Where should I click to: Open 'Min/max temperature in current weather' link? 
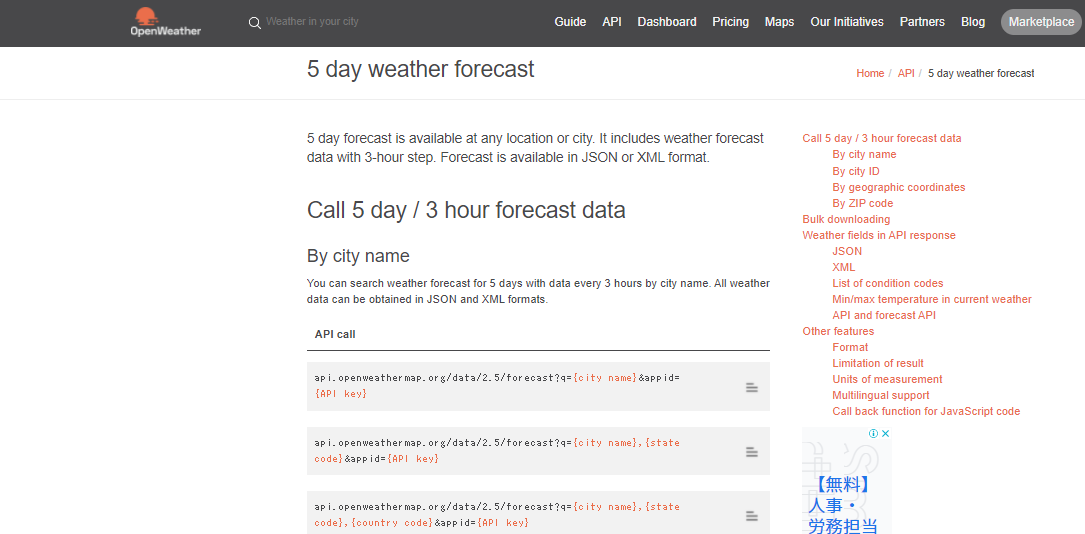tap(932, 300)
